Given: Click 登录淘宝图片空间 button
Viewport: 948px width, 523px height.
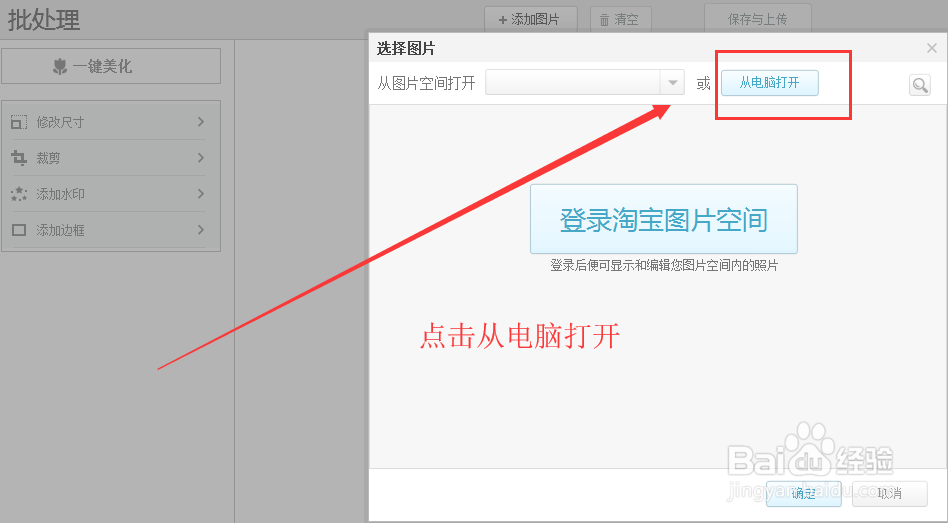Looking at the screenshot, I should [664, 219].
